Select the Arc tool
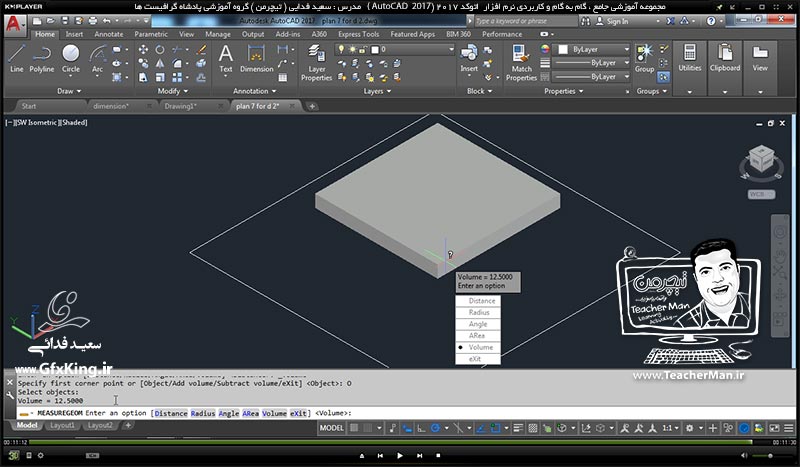 click(97, 59)
